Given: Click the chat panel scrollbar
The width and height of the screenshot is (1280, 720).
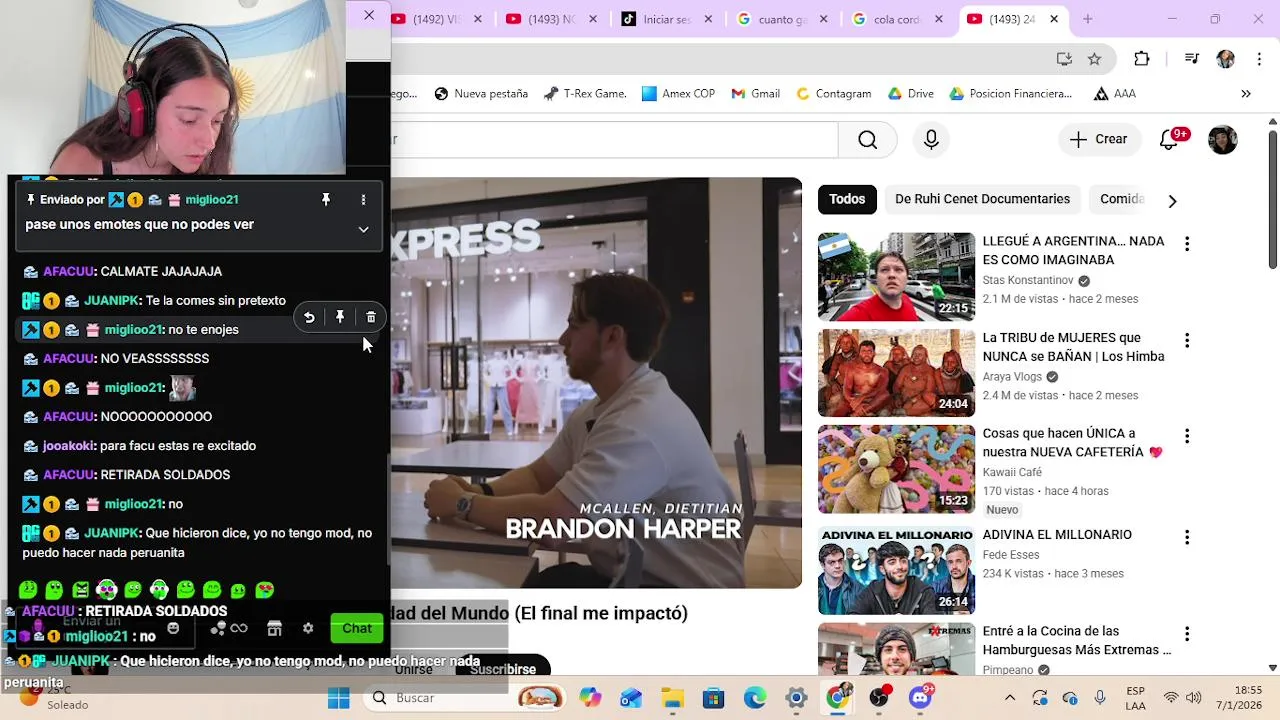Looking at the screenshot, I should 387,510.
